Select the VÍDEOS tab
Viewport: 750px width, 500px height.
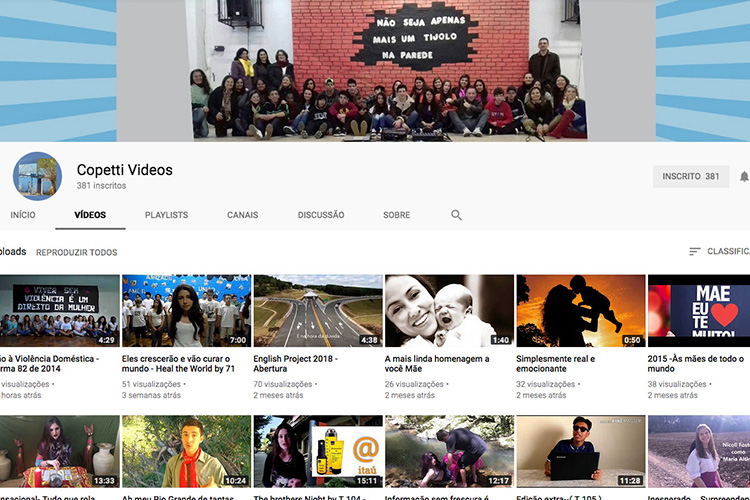(90, 215)
